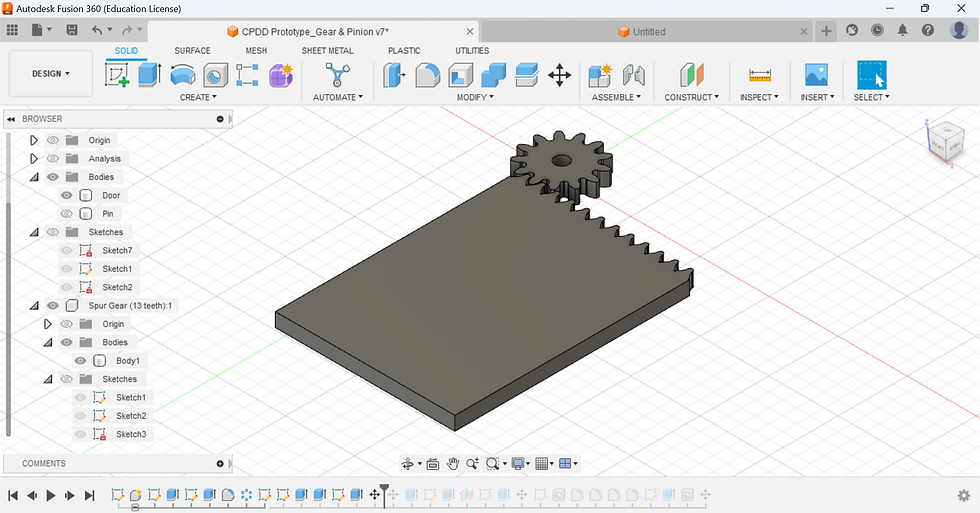Click the Insert image icon
The height and width of the screenshot is (513, 980).
click(x=816, y=75)
